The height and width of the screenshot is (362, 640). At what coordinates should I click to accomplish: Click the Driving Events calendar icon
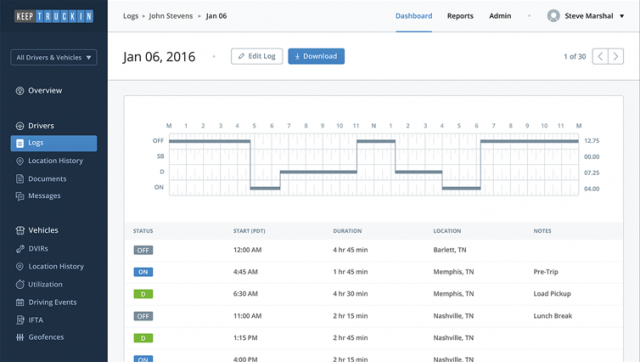pyautogui.click(x=20, y=302)
